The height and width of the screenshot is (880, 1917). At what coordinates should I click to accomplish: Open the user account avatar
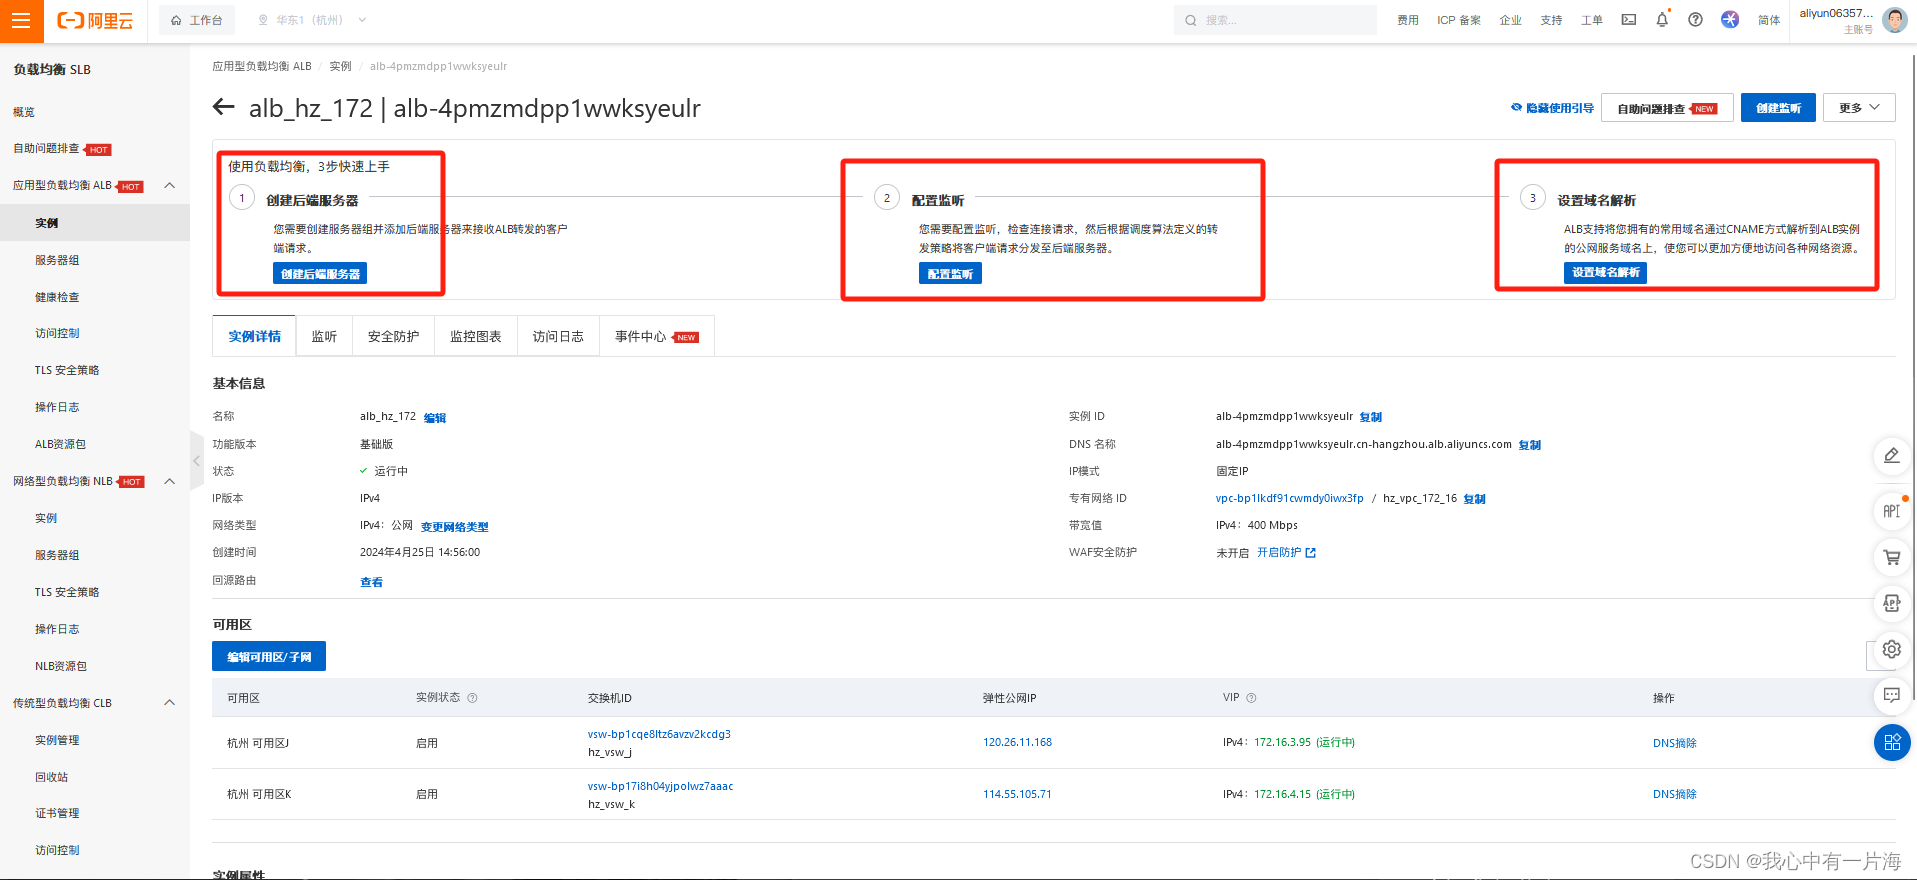(x=1894, y=20)
